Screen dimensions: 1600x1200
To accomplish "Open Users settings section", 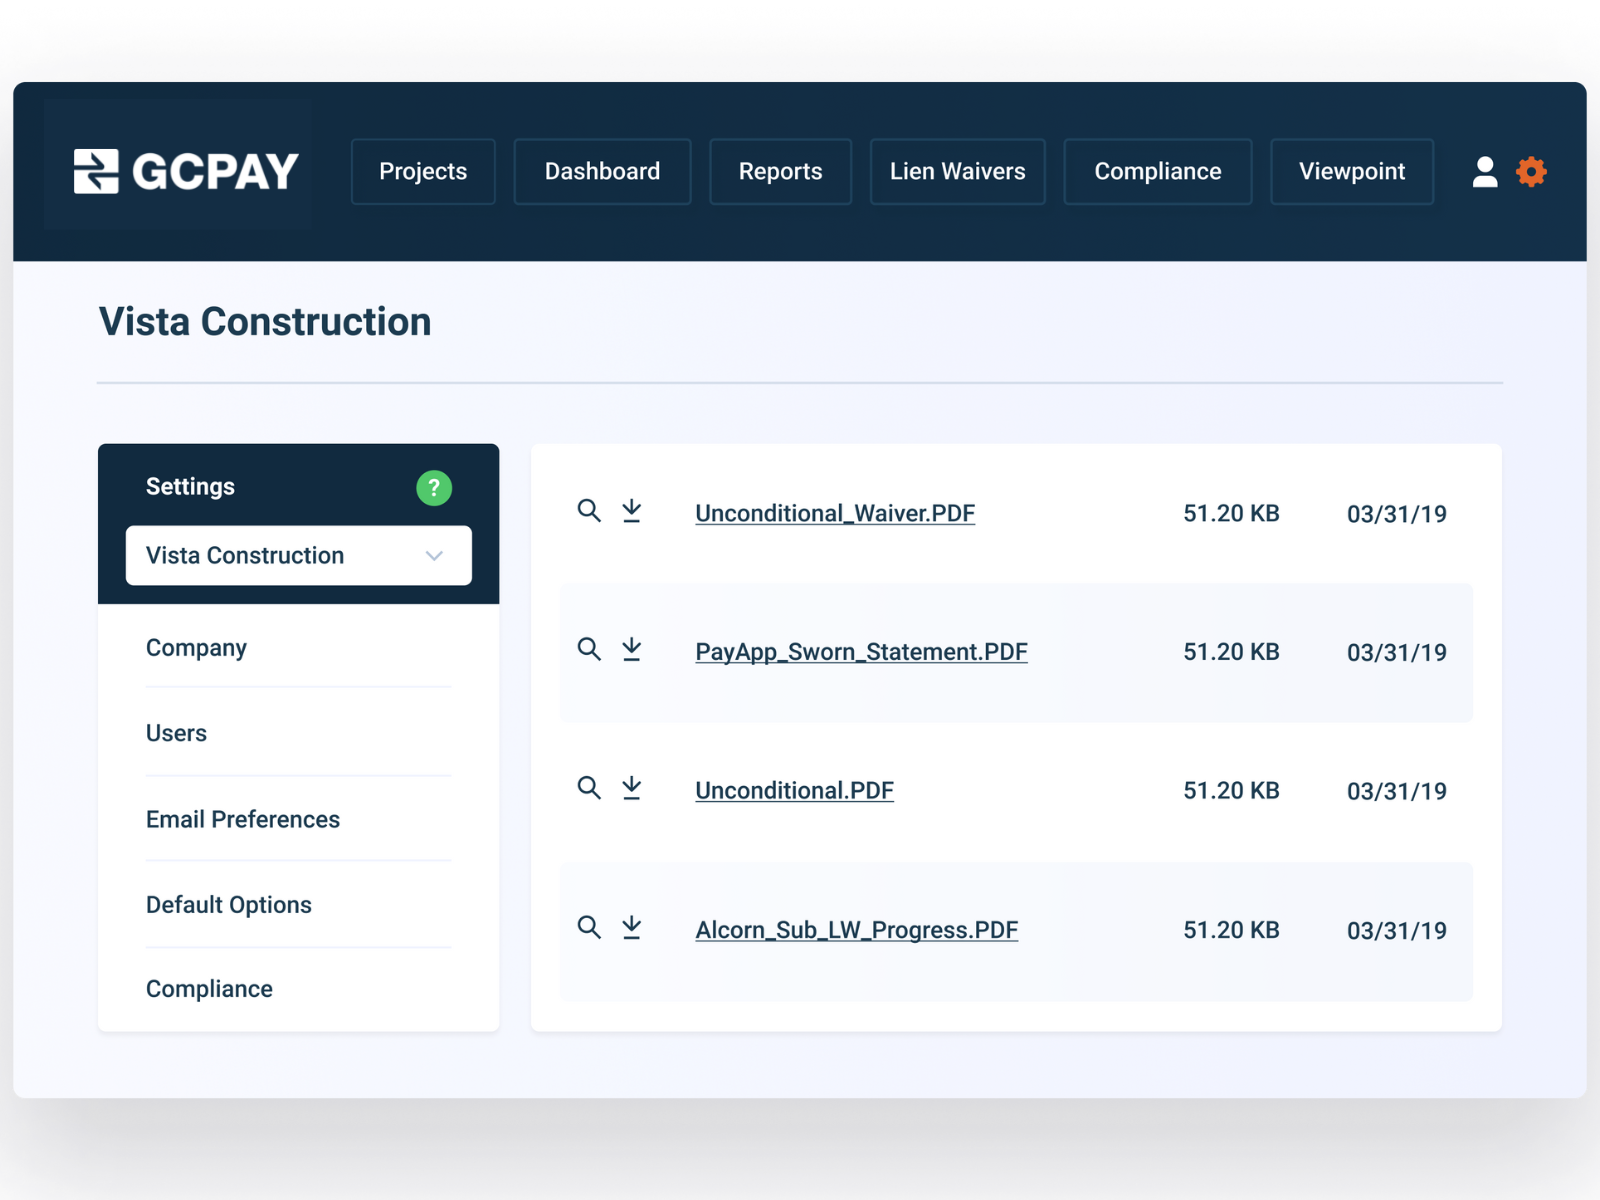I will [177, 733].
